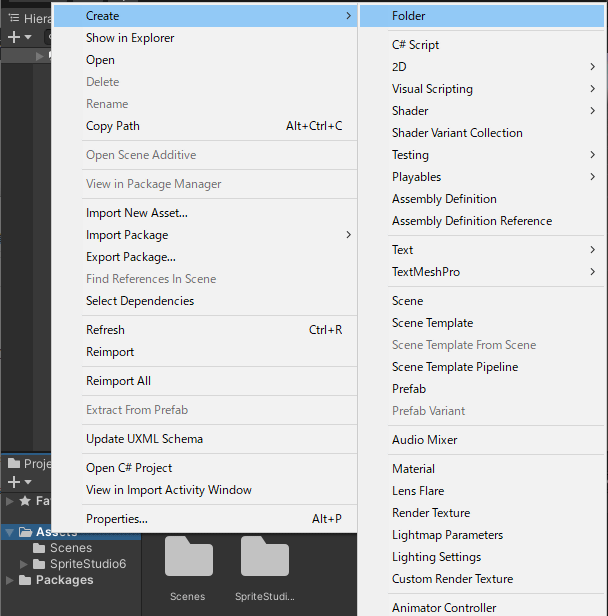Choose Folder in the Create submenu

pos(482,16)
